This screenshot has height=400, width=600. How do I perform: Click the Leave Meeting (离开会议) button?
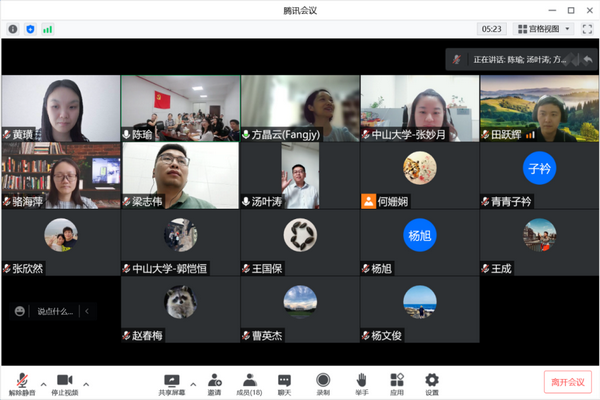click(x=567, y=382)
